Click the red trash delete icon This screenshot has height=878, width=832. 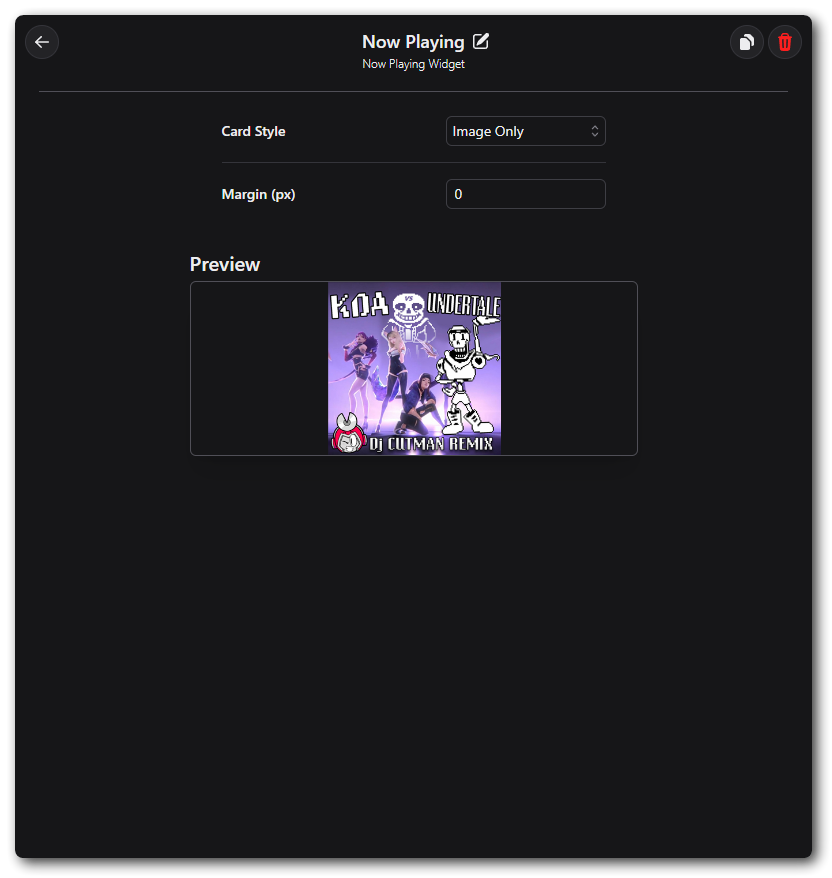pyautogui.click(x=784, y=42)
